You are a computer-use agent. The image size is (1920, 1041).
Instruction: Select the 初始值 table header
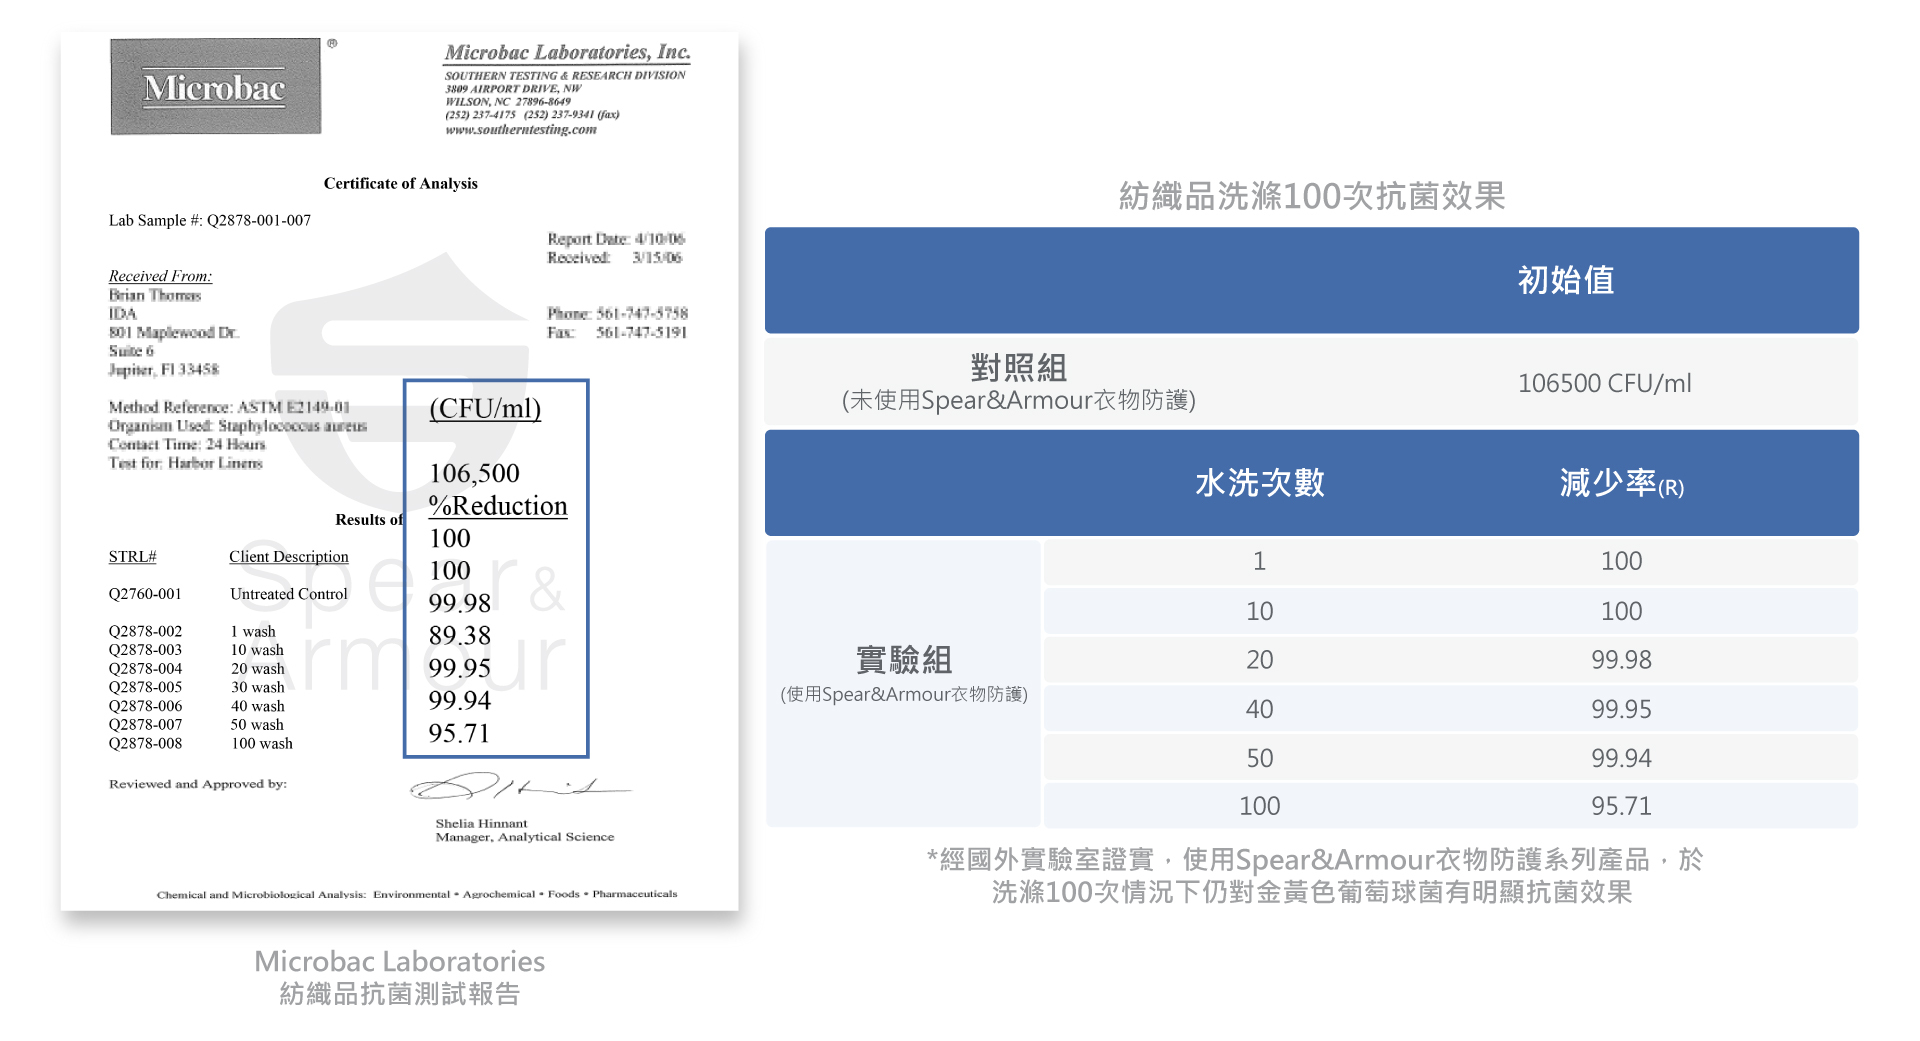[1565, 280]
